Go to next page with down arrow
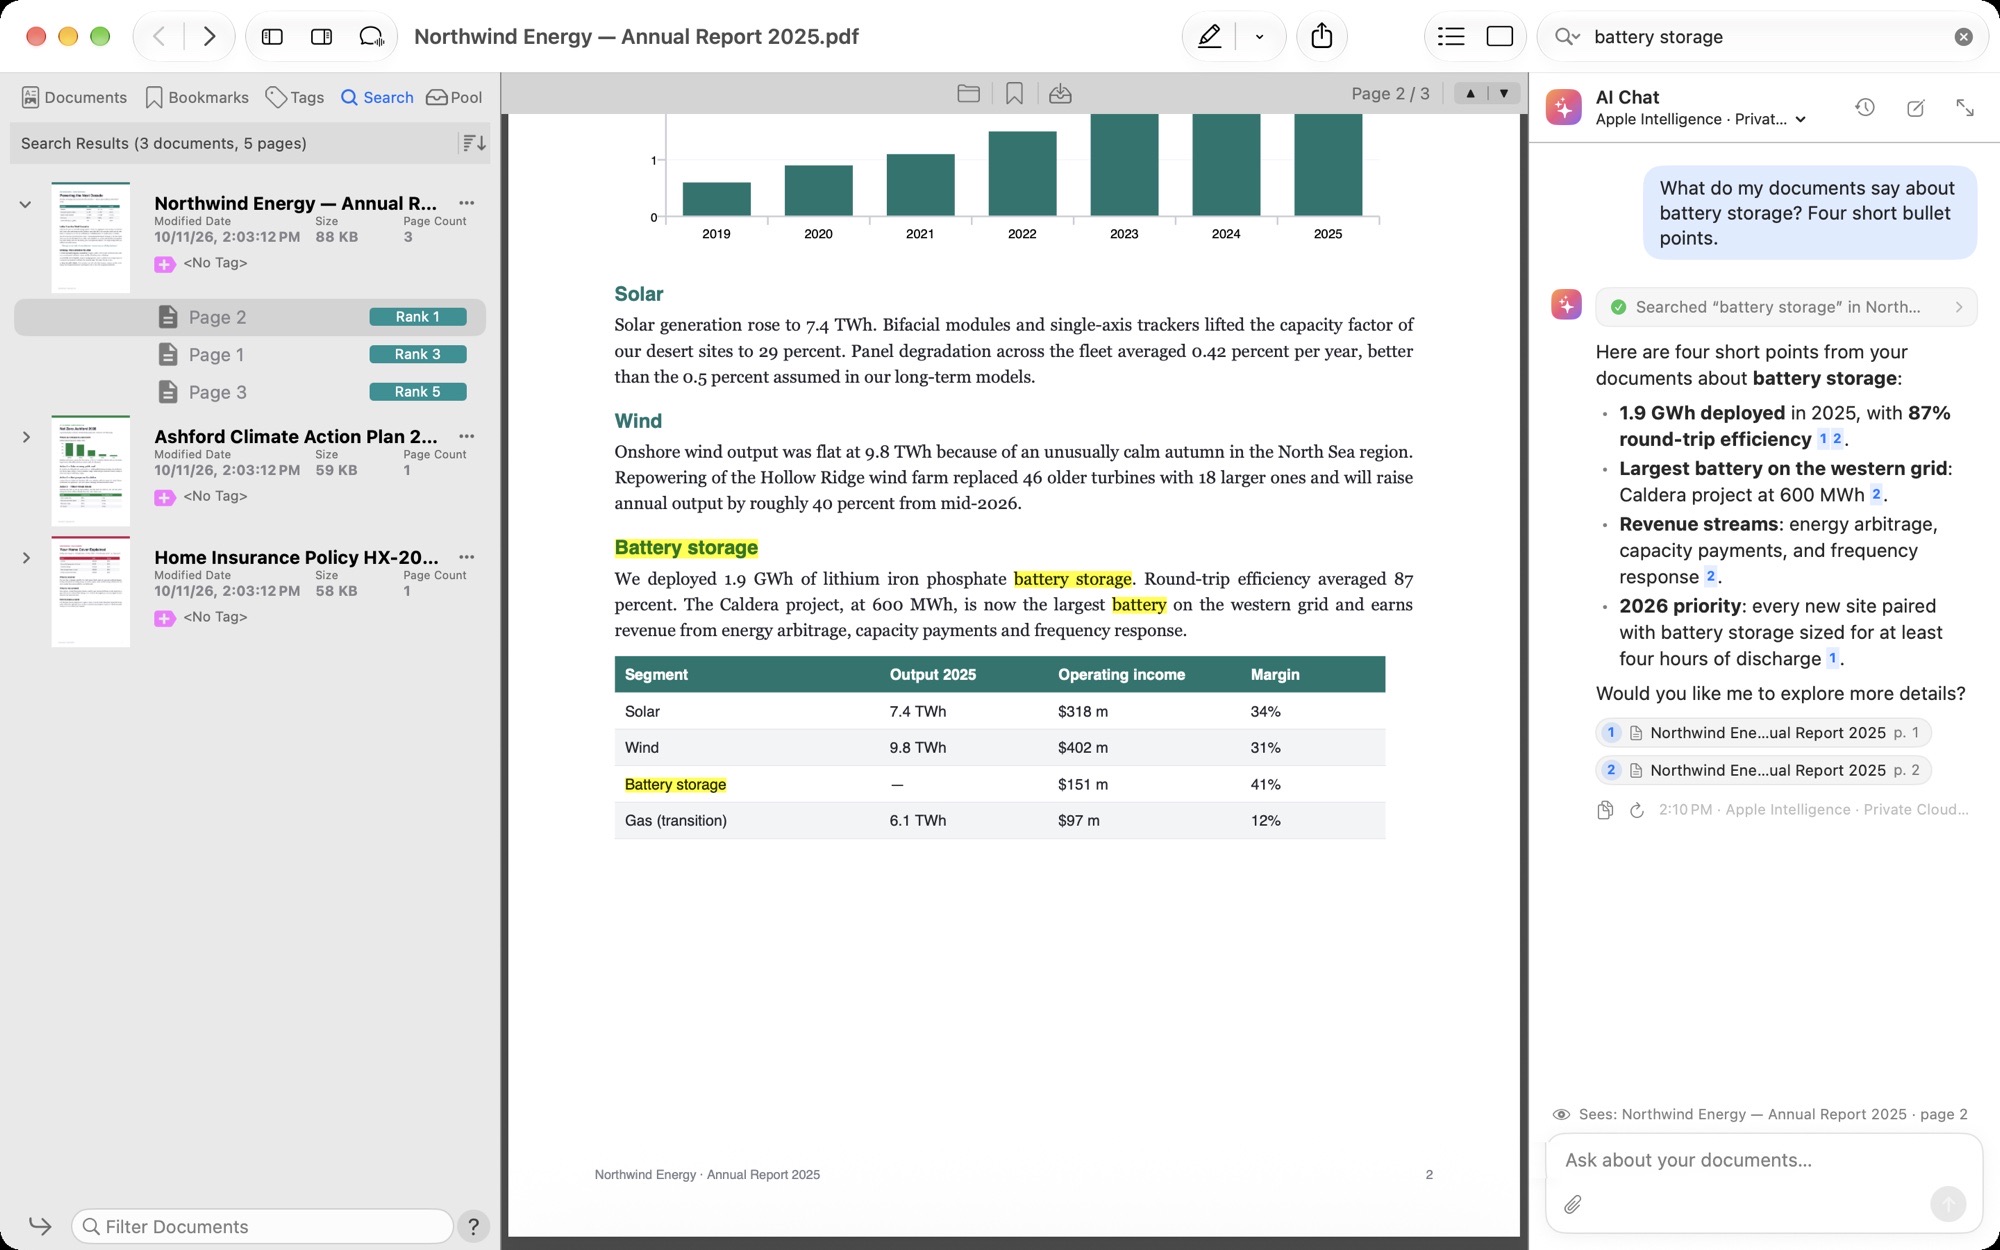Image resolution: width=2000 pixels, height=1250 pixels. click(1504, 93)
